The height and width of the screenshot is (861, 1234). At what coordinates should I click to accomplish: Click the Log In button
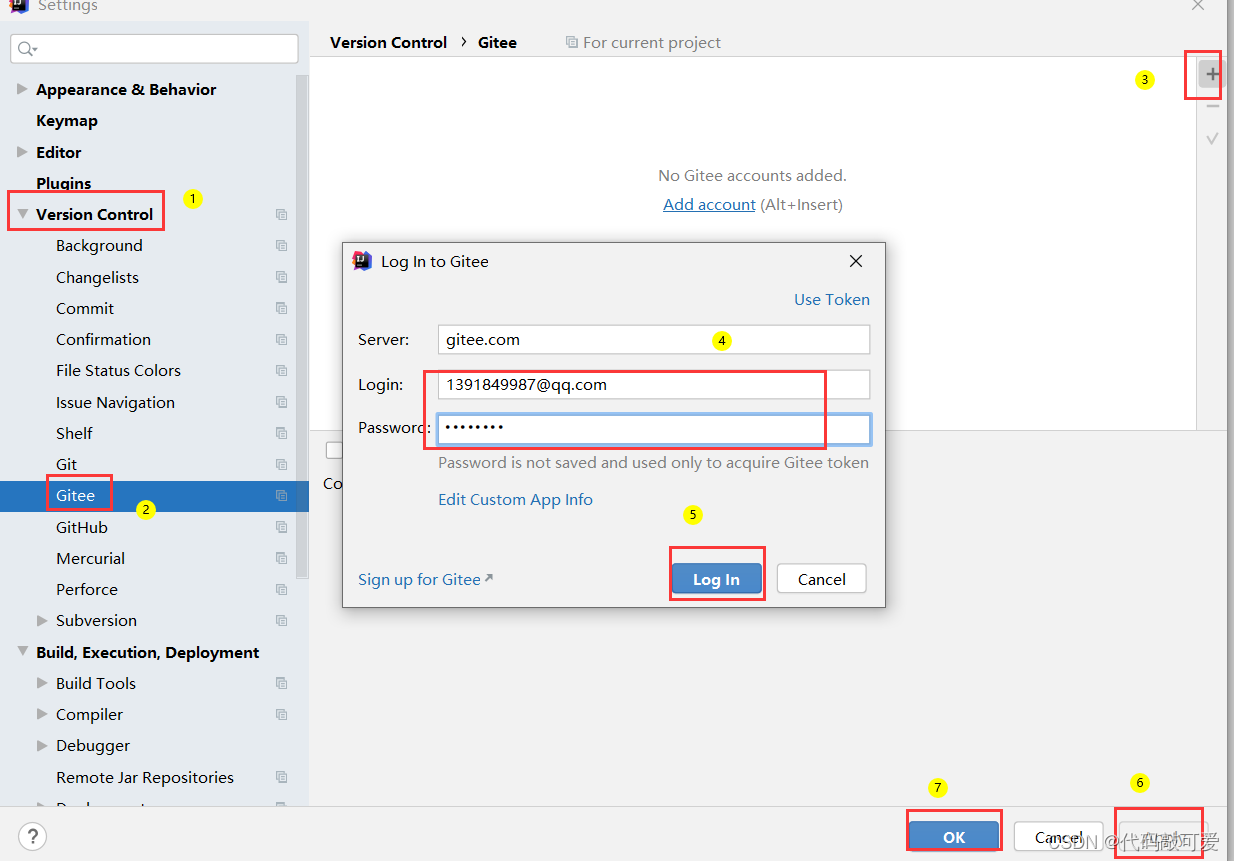pos(716,579)
